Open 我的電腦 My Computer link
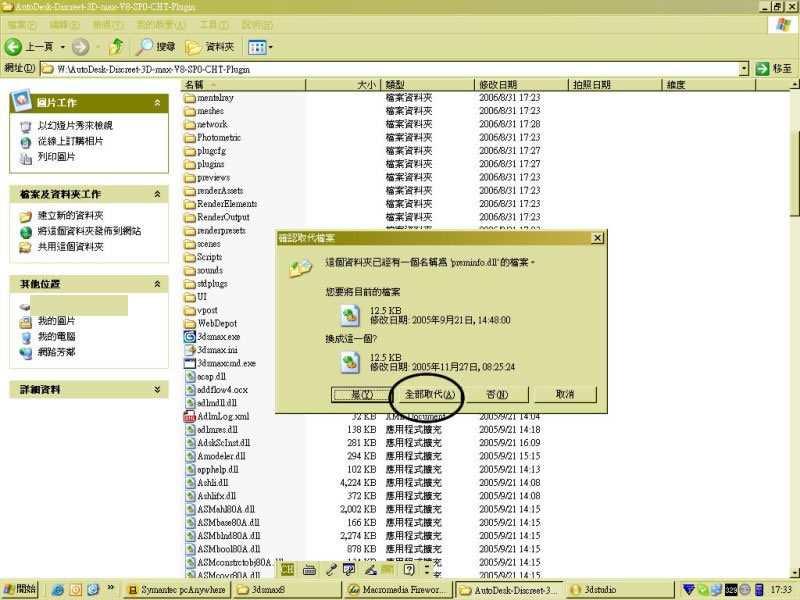This screenshot has height=600, width=800. click(x=56, y=337)
